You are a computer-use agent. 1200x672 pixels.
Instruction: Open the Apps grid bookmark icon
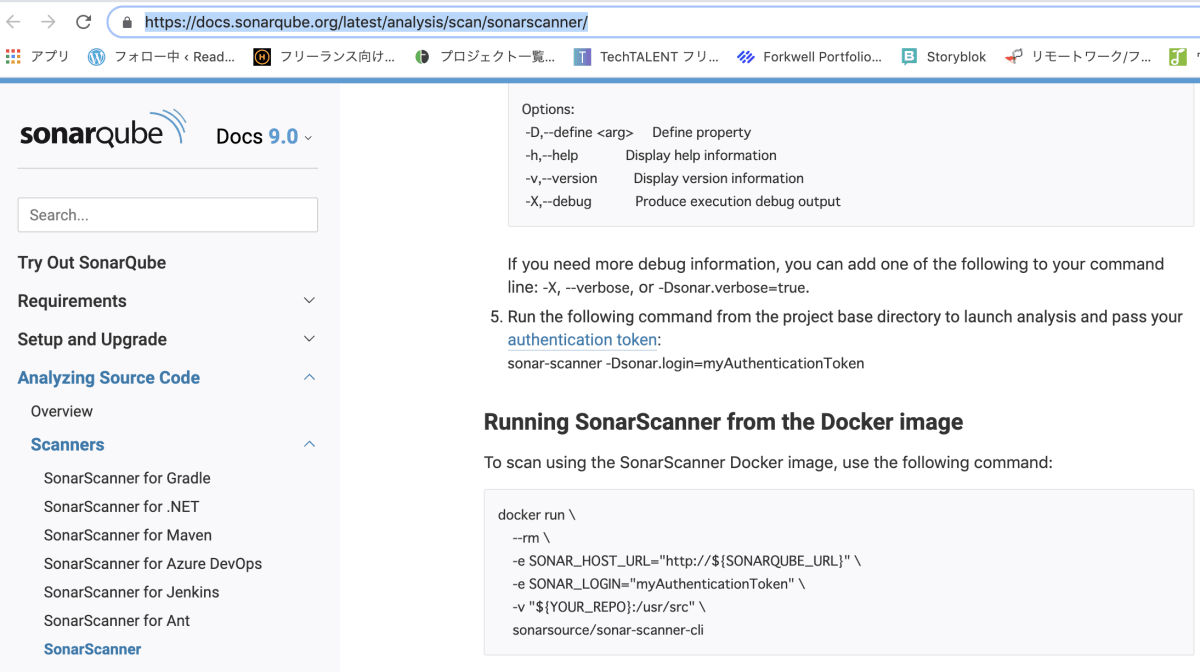pyautogui.click(x=13, y=57)
